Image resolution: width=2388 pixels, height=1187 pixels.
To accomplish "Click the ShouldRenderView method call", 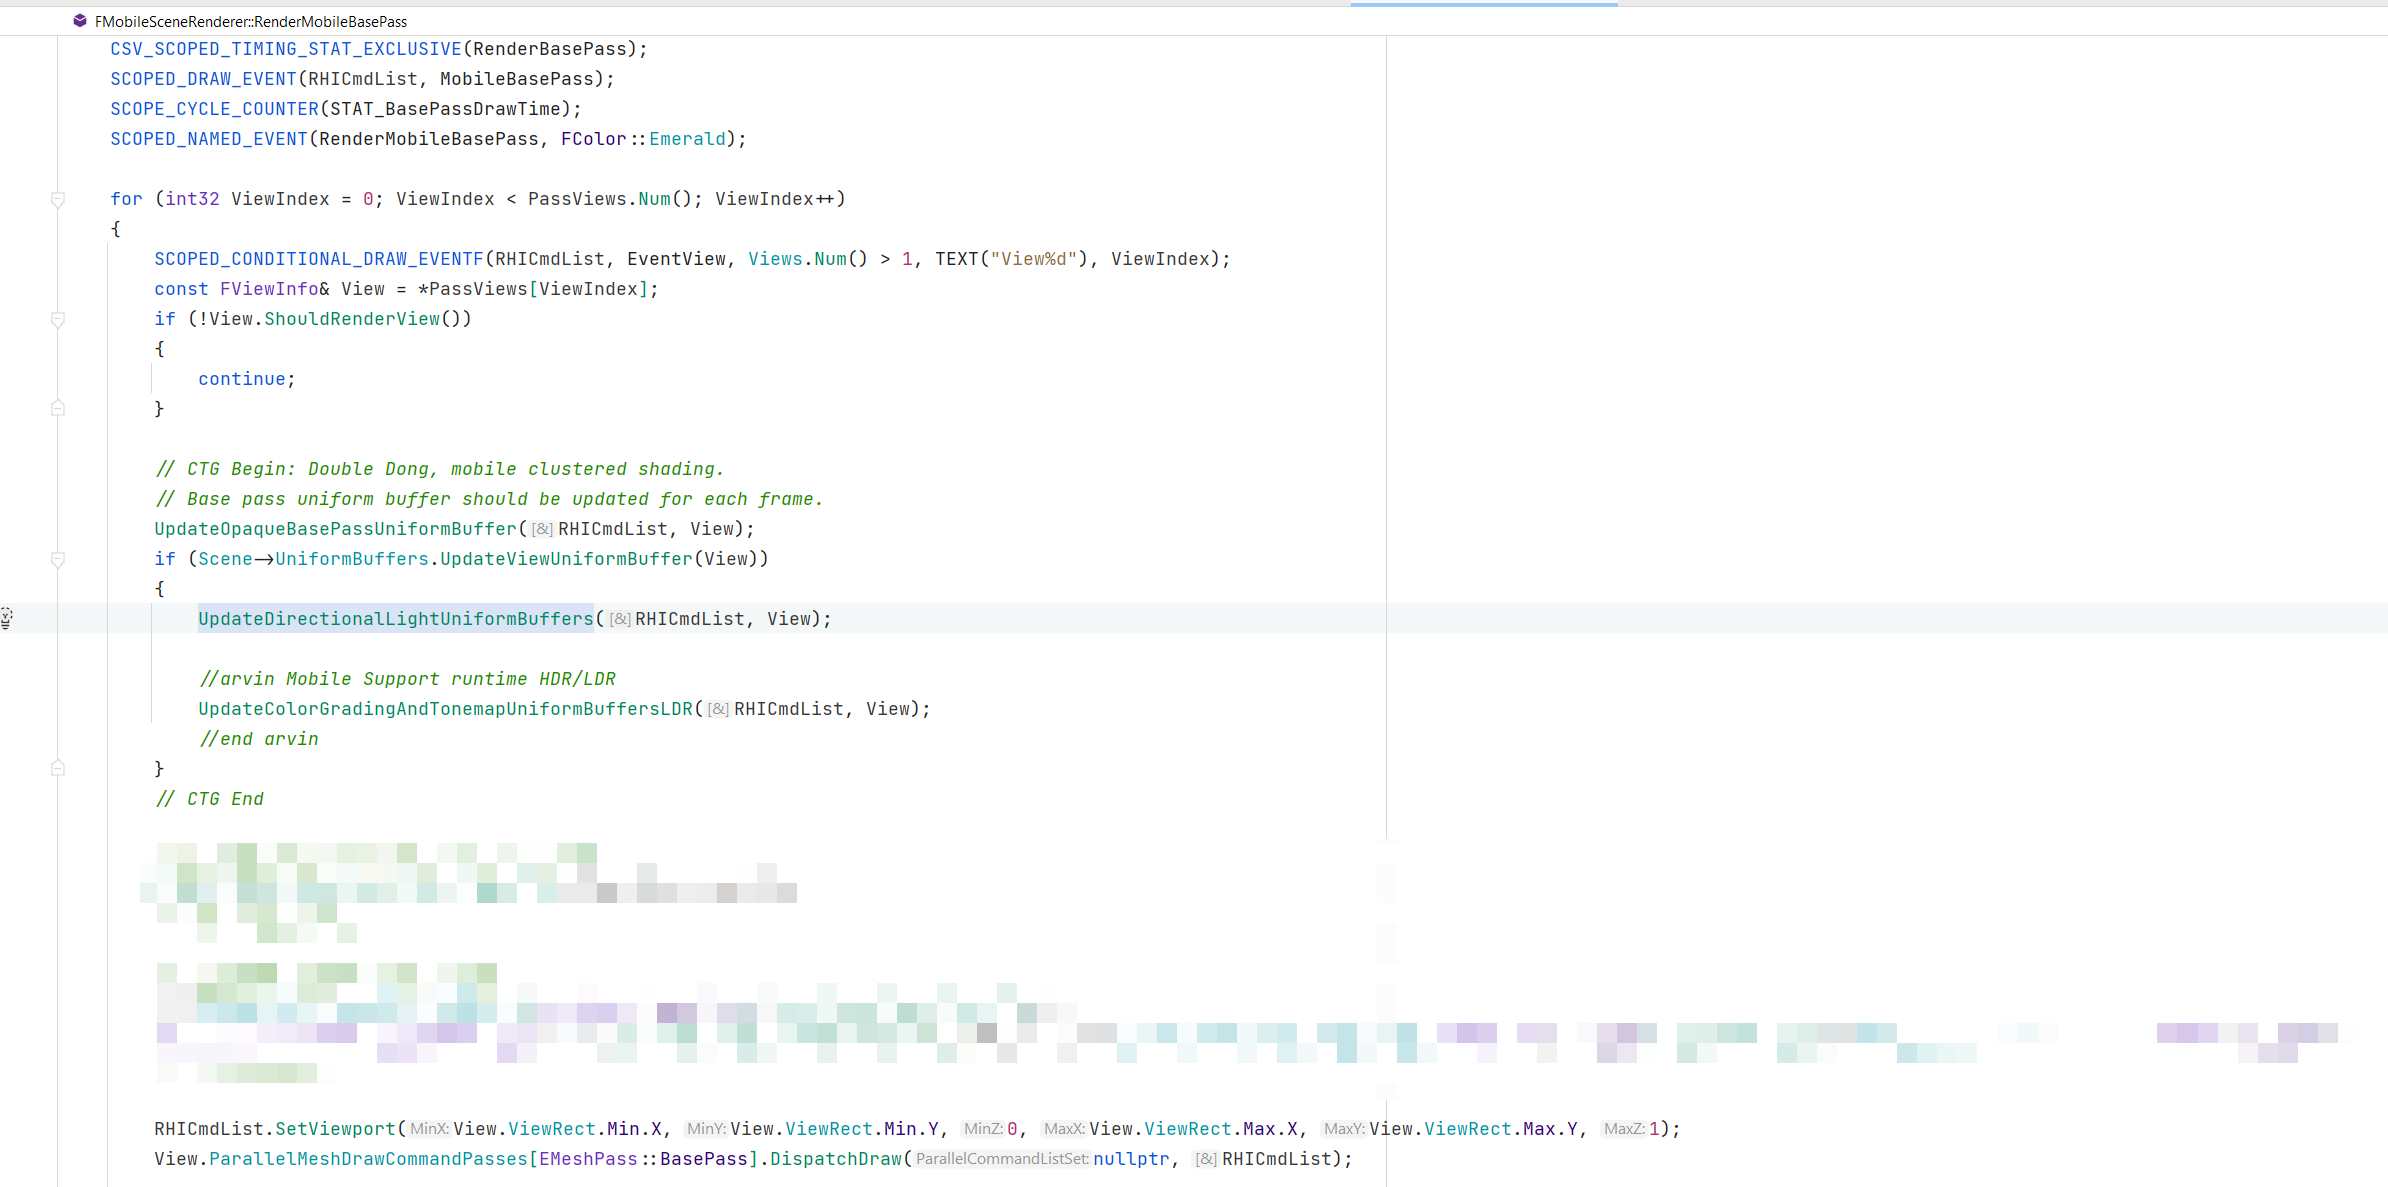I will (x=351, y=319).
